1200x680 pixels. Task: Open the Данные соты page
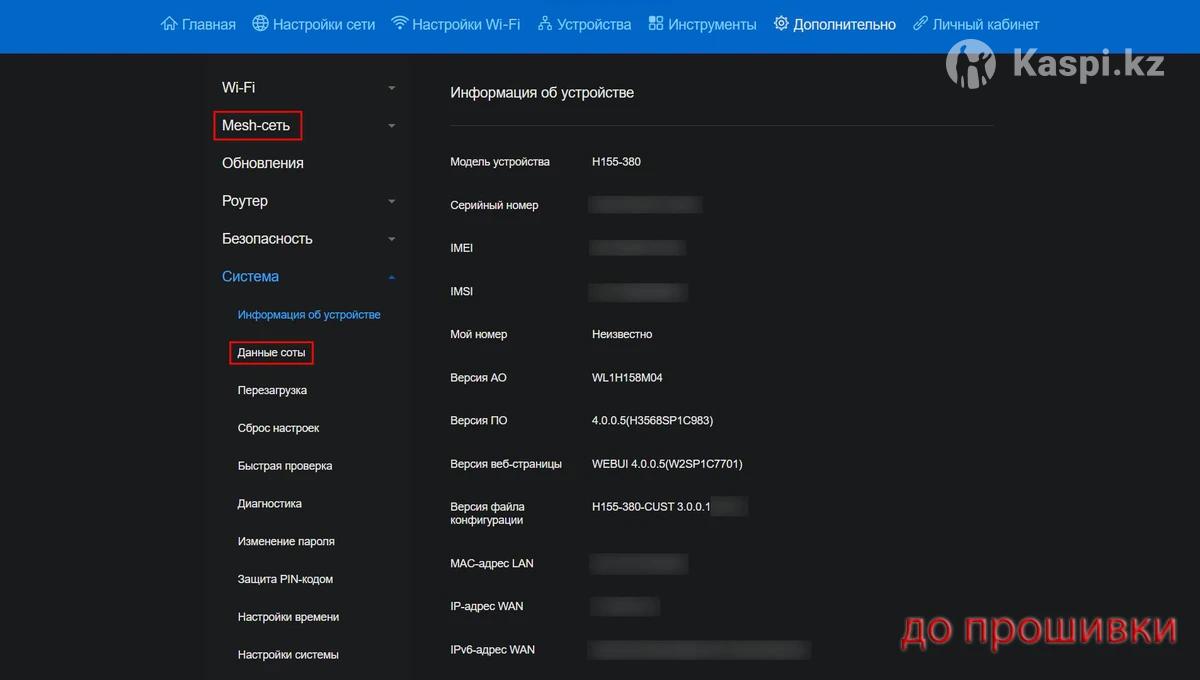tap(271, 353)
